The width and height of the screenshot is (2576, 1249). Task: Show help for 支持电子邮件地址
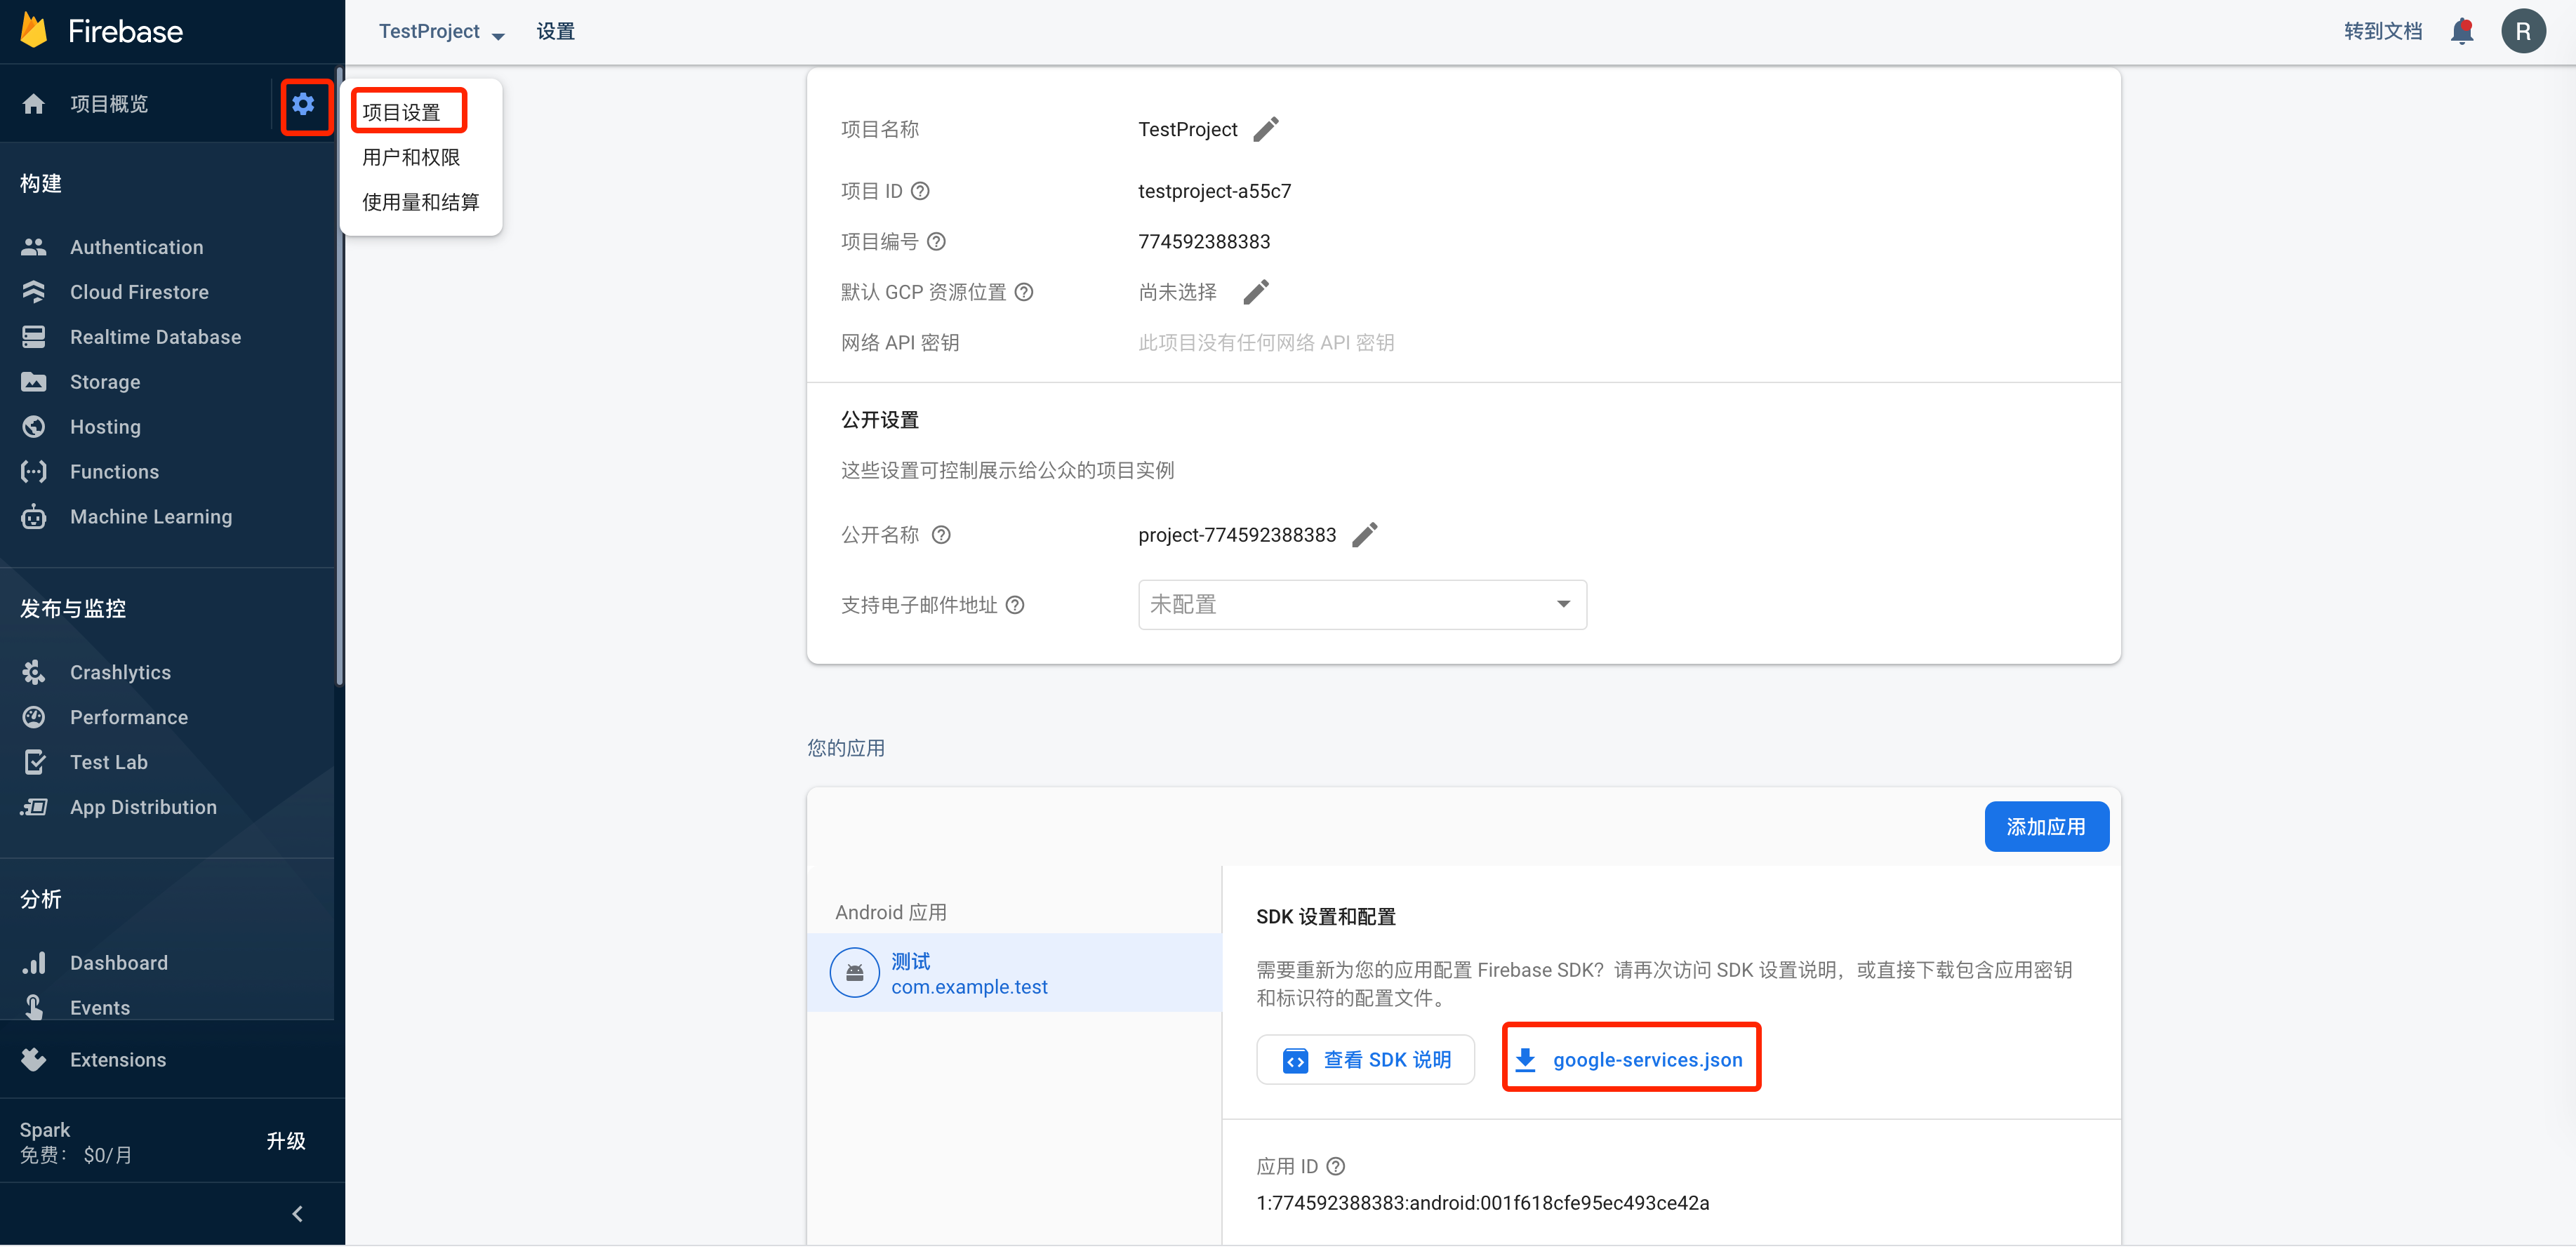click(x=1015, y=605)
